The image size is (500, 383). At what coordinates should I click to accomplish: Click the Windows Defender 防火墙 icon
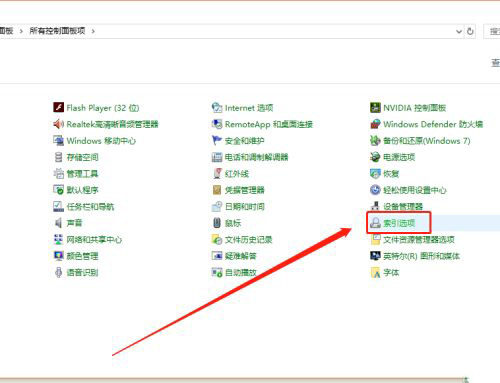coord(375,124)
